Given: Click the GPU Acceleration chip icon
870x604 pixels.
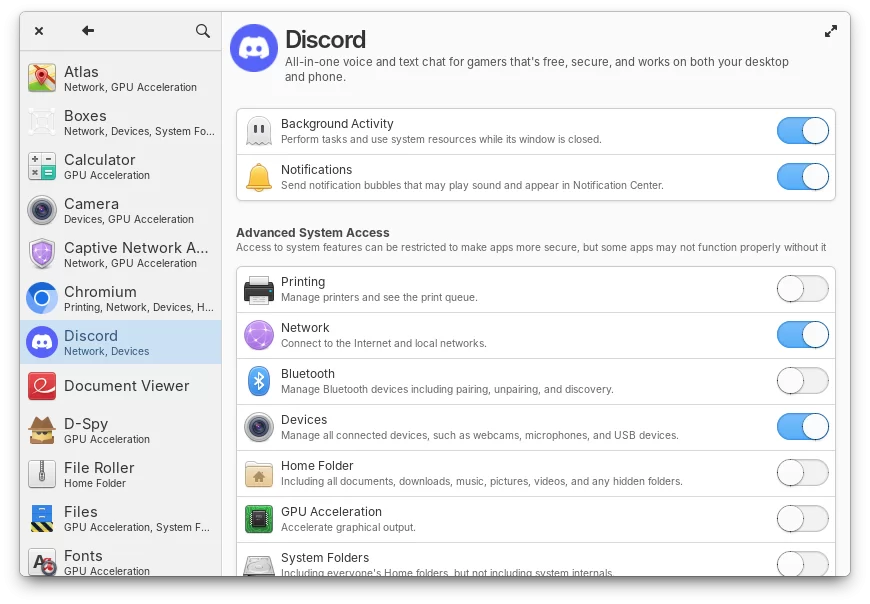Looking at the screenshot, I should tap(259, 519).
